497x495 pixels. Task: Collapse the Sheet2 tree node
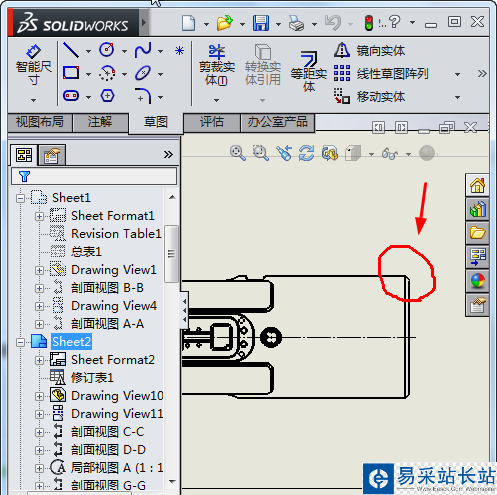pos(20,342)
